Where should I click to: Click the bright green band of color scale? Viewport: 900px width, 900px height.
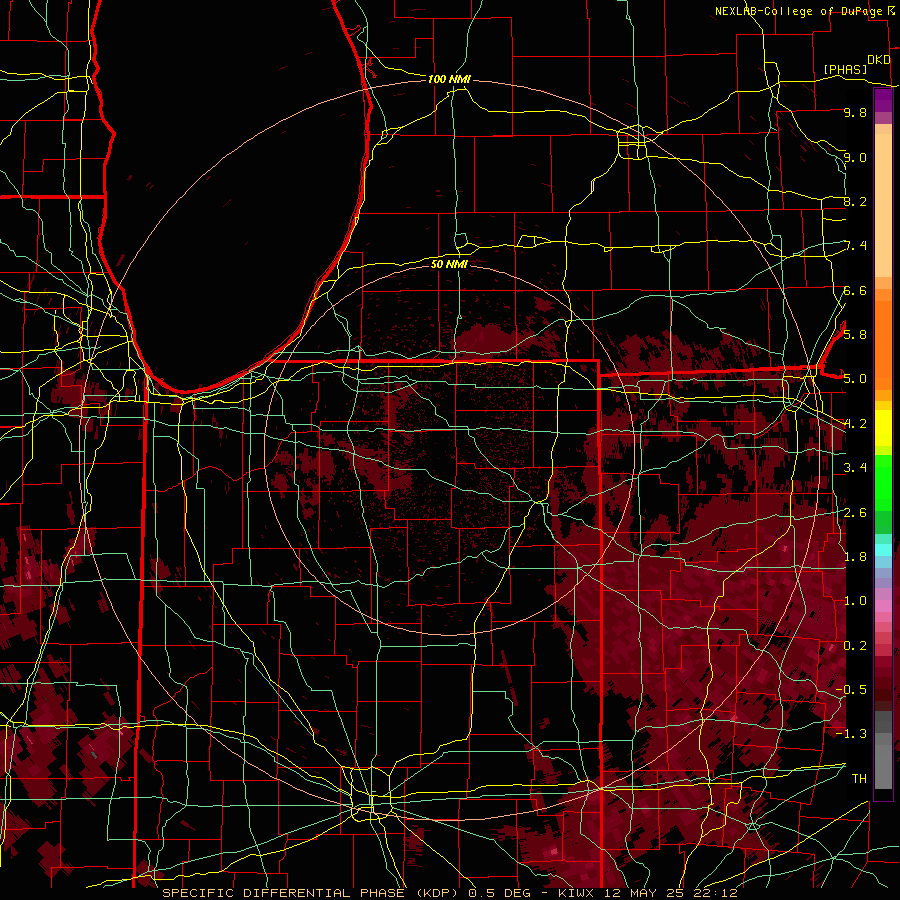tap(883, 482)
